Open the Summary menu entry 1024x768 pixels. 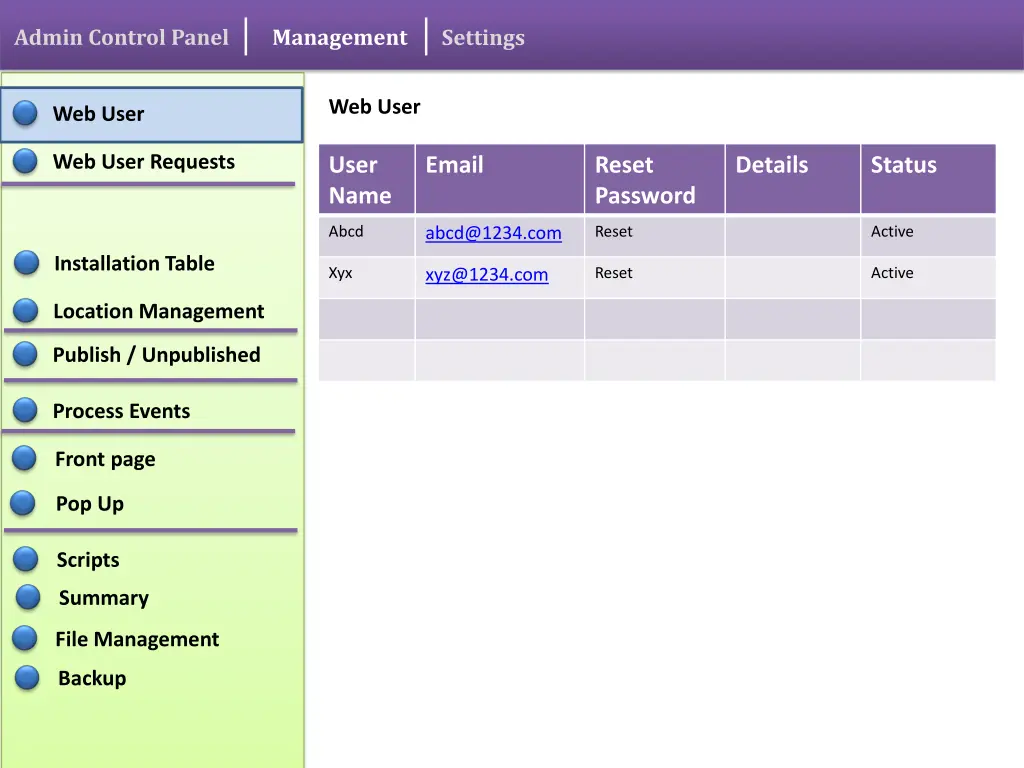point(103,598)
